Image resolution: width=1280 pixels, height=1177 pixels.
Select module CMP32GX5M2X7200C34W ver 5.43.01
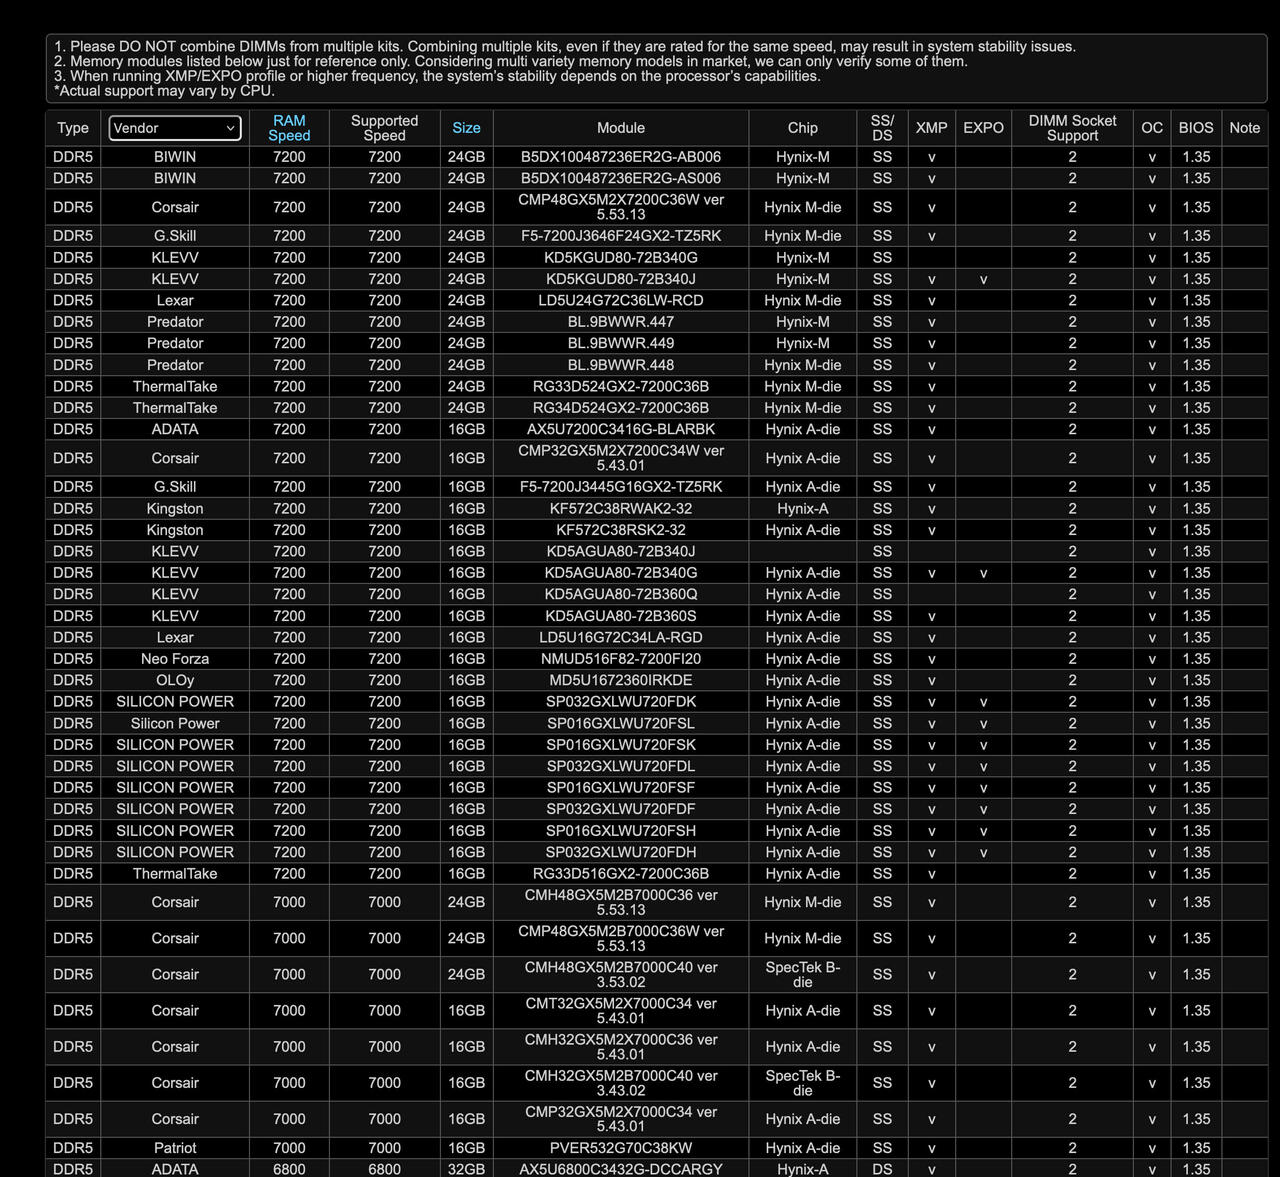(x=621, y=458)
